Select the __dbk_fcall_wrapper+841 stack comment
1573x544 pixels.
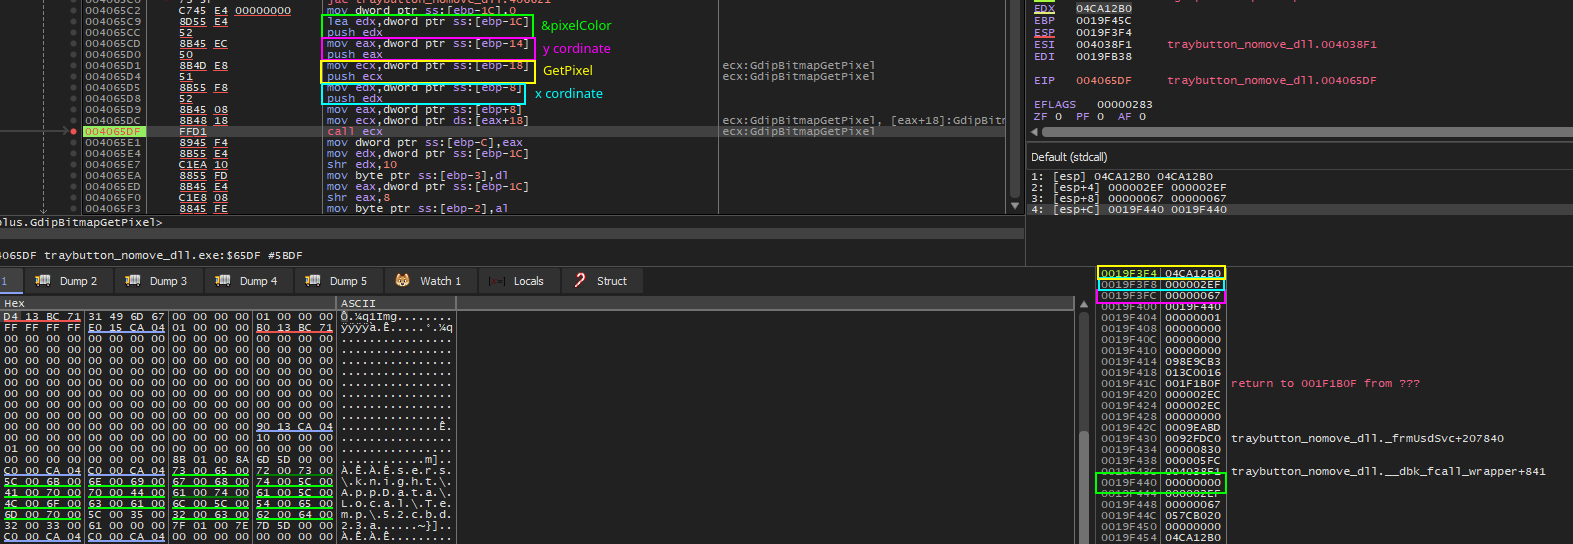[1388, 471]
